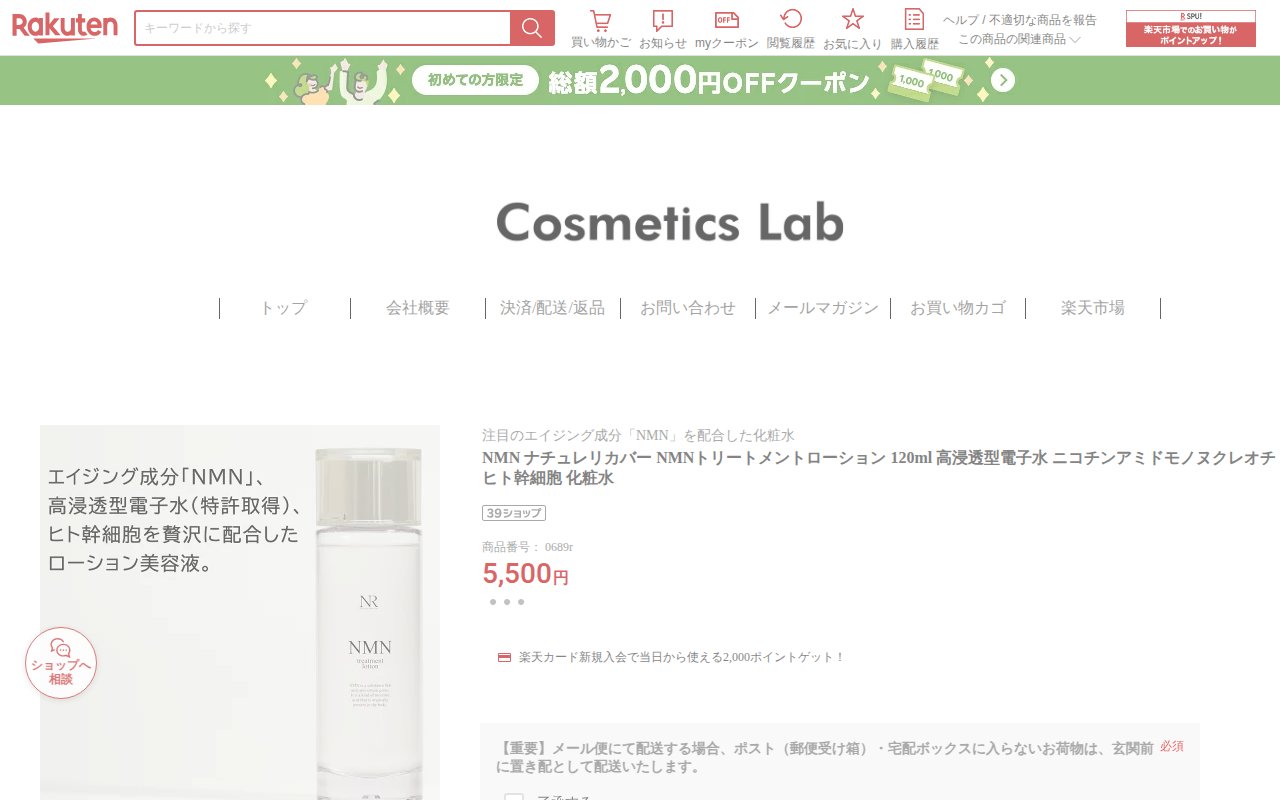Go to お問い合わせ menu item
This screenshot has height=800, width=1280.
pyautogui.click(x=688, y=308)
